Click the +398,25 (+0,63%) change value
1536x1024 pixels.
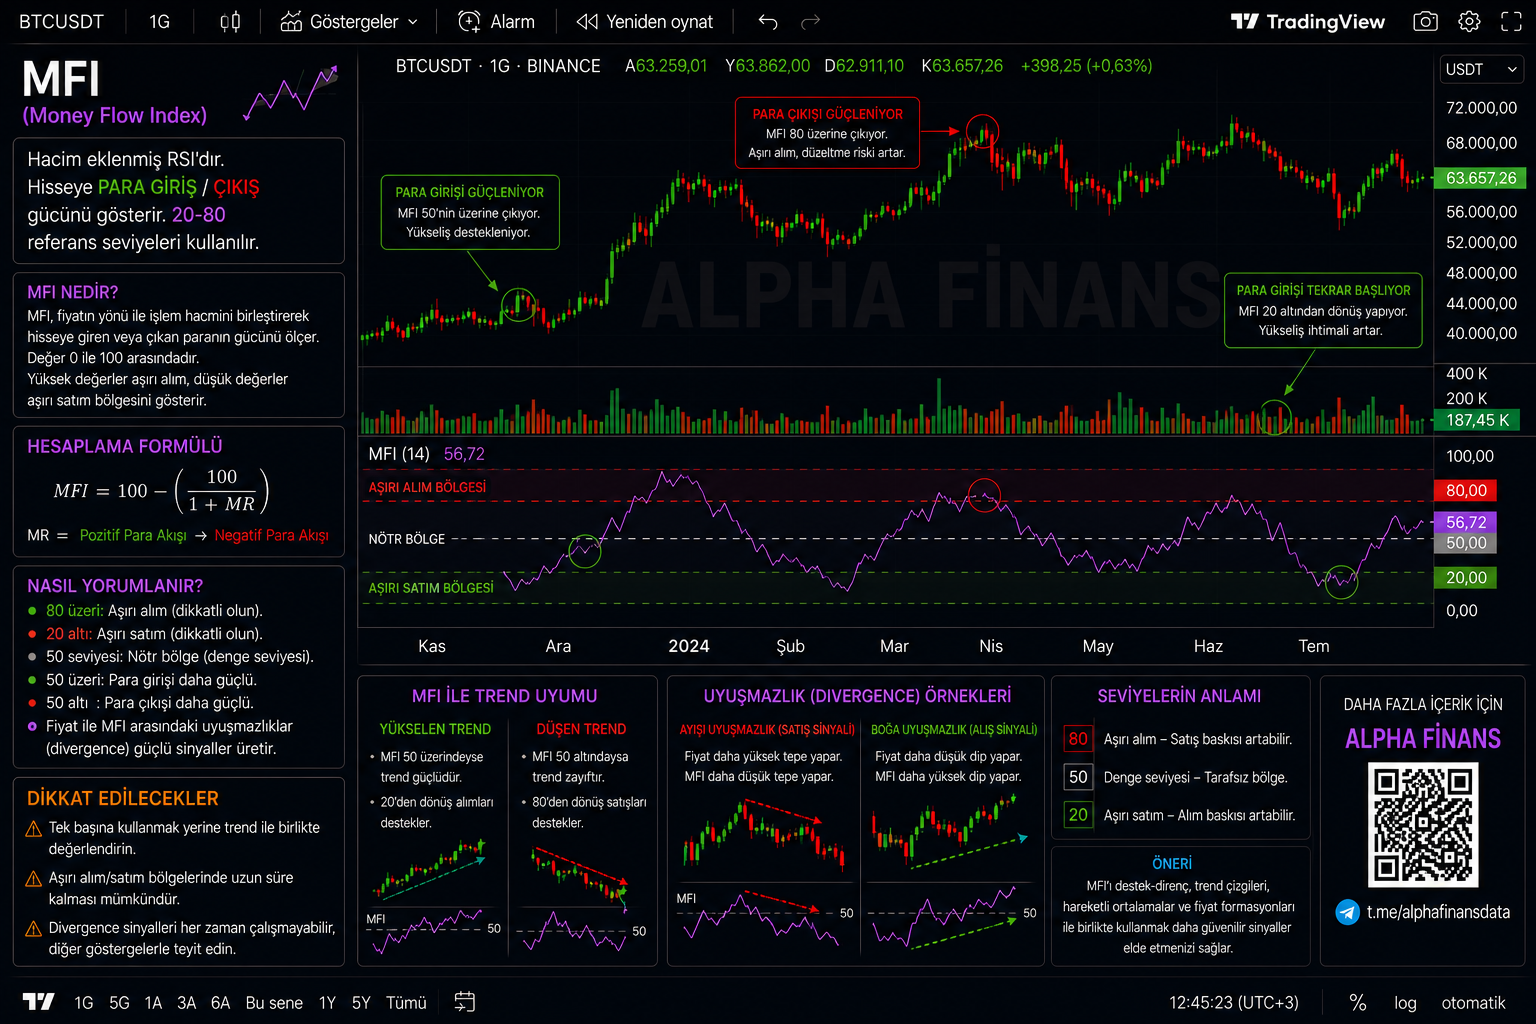[x=1086, y=66]
